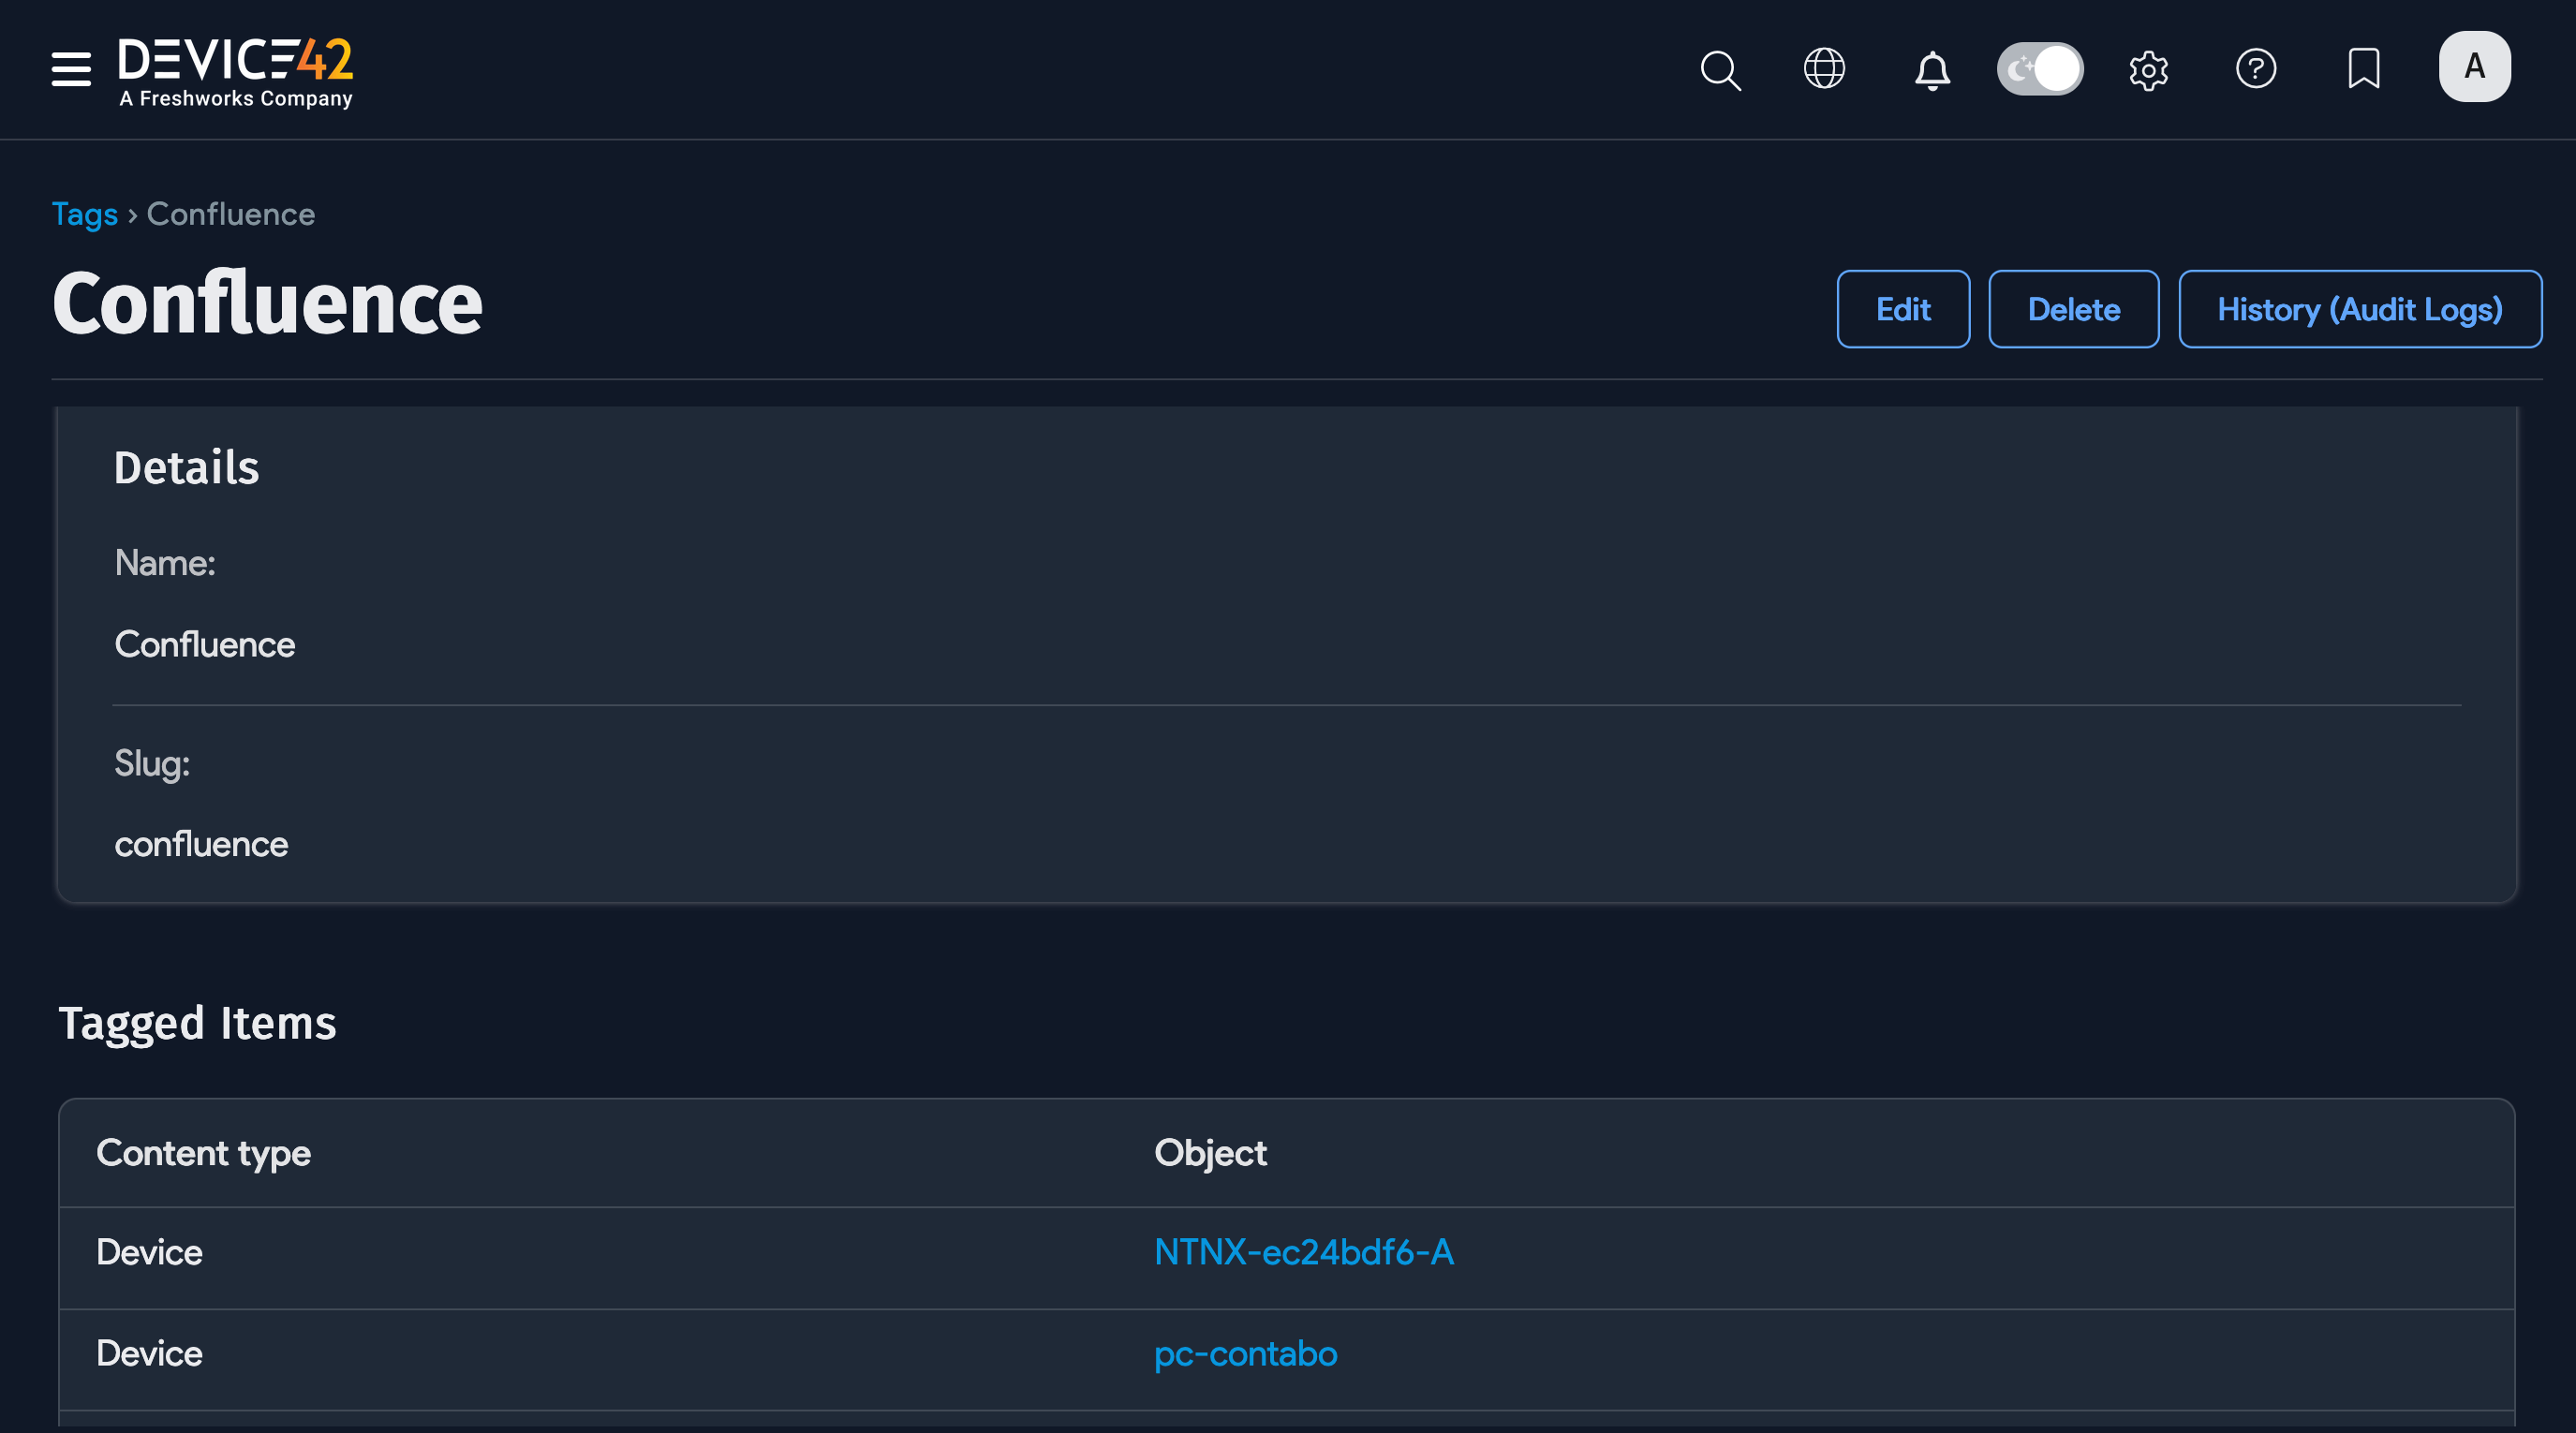The image size is (2576, 1433).
Task: Open device NTNX-ec24bdf6-A
Action: [1305, 1251]
